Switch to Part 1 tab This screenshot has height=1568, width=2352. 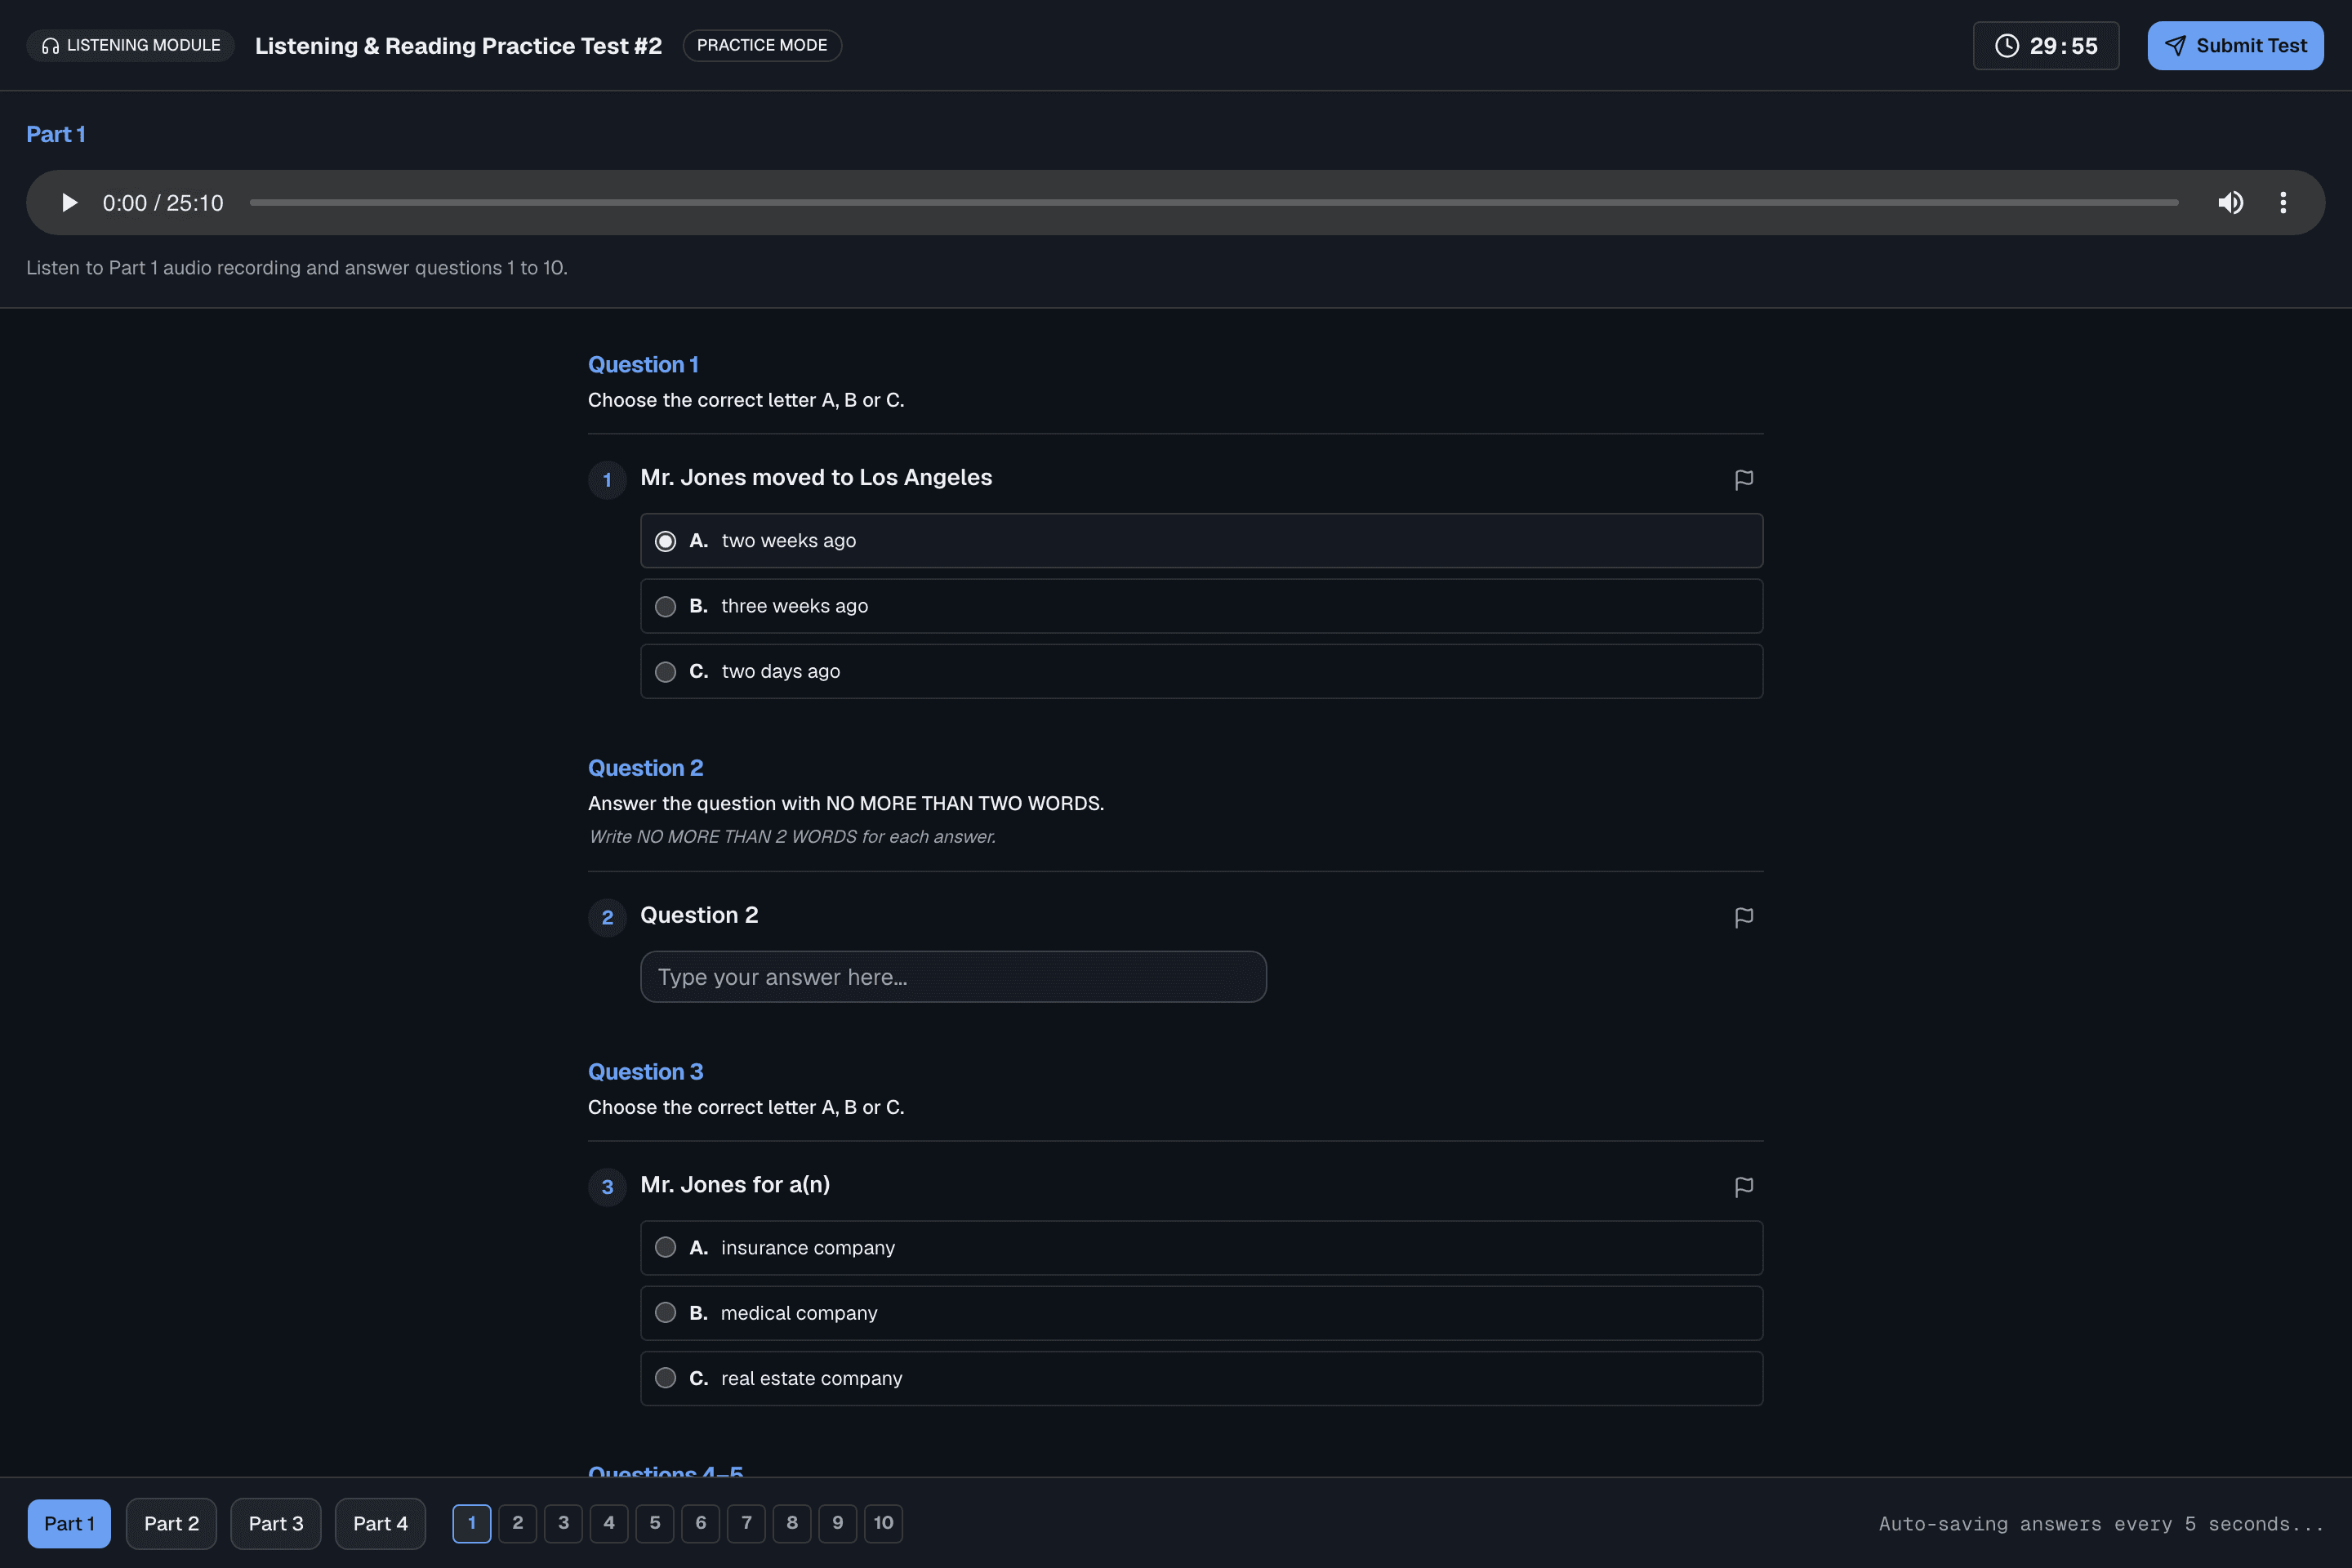[x=69, y=1524]
